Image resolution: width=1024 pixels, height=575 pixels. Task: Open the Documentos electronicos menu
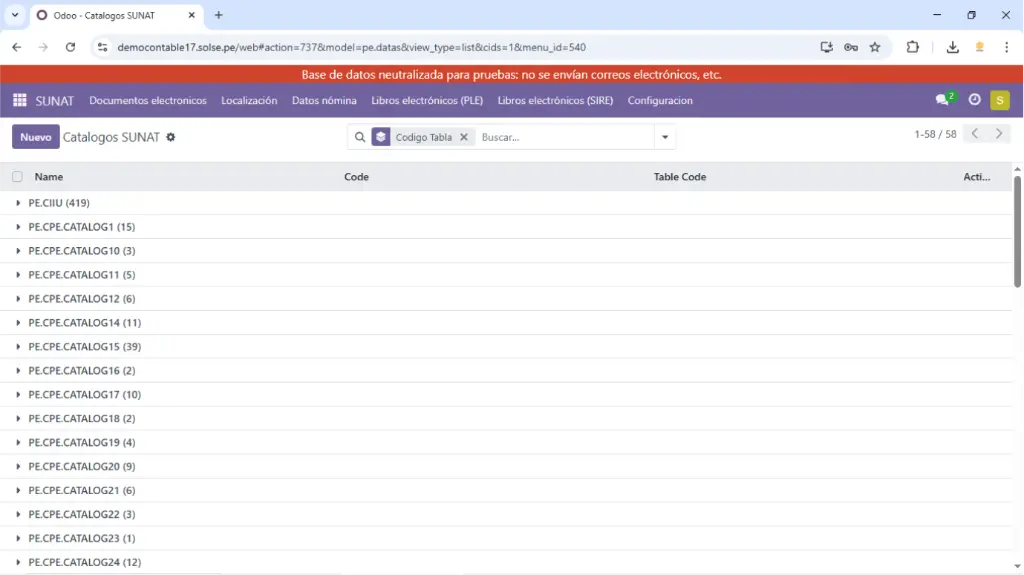pyautogui.click(x=148, y=101)
